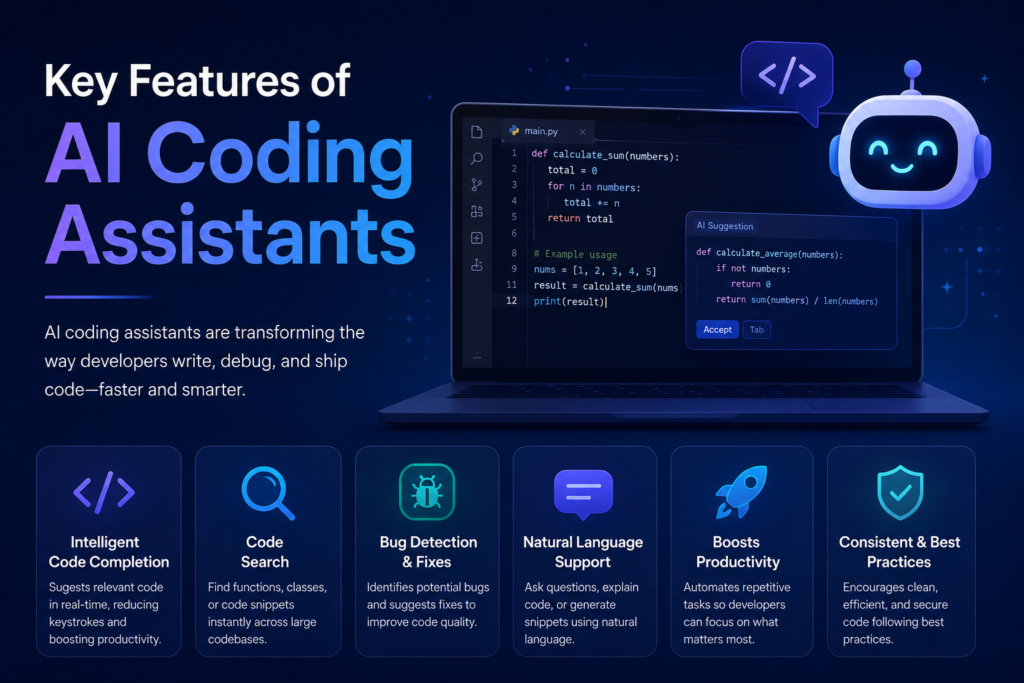The image size is (1024, 683).
Task: Click 'Sugests relevant code' description text
Action: point(106,613)
